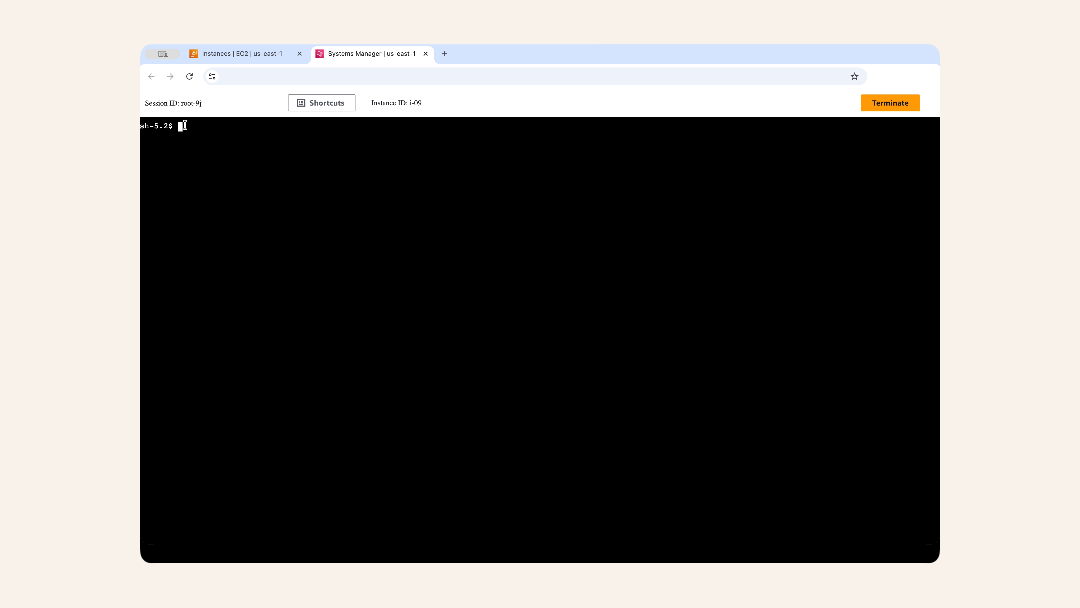Click the keyboard icon inside Shortcuts button
1080x608 pixels.
coord(300,102)
